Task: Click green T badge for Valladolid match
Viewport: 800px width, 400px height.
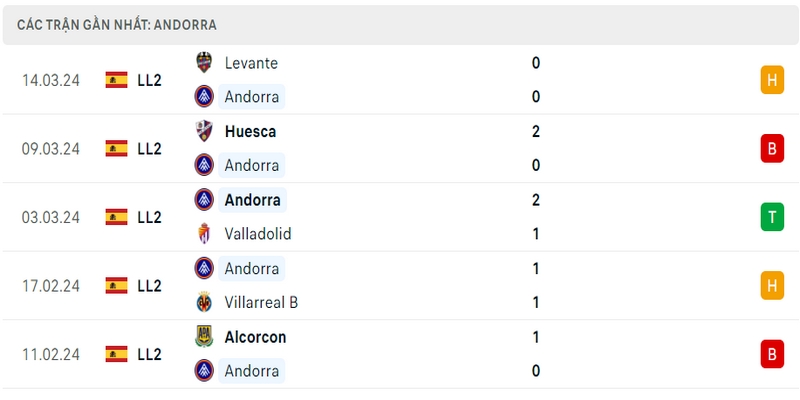Action: [772, 217]
